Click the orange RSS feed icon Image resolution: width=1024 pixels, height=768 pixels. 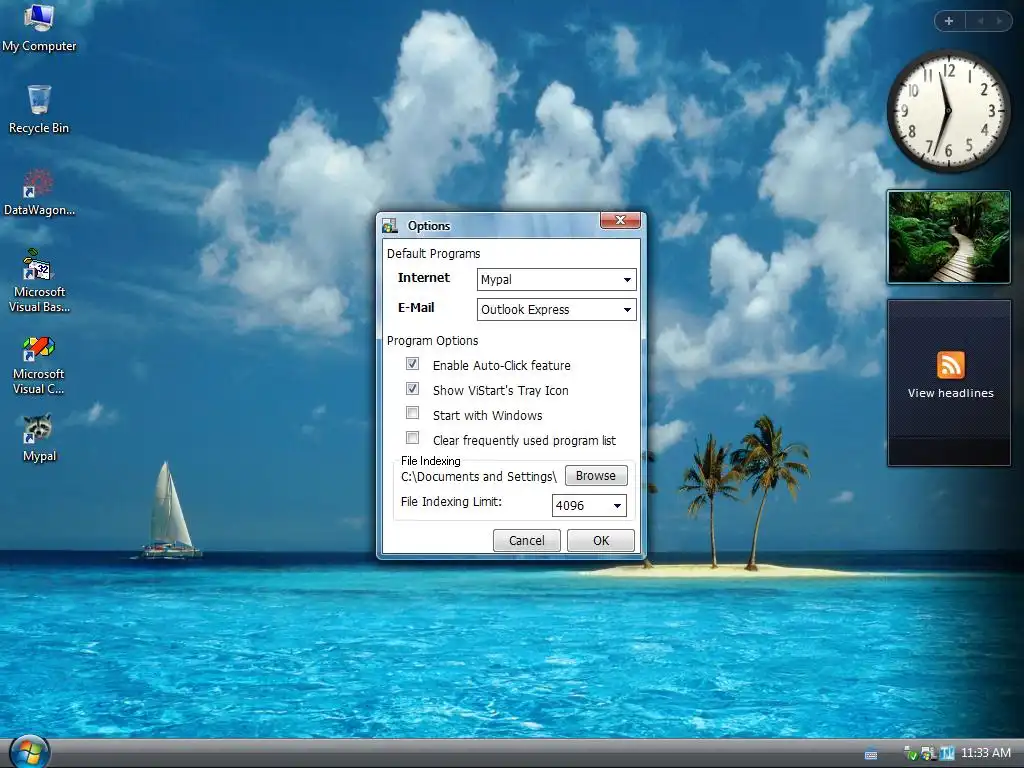(x=950, y=365)
